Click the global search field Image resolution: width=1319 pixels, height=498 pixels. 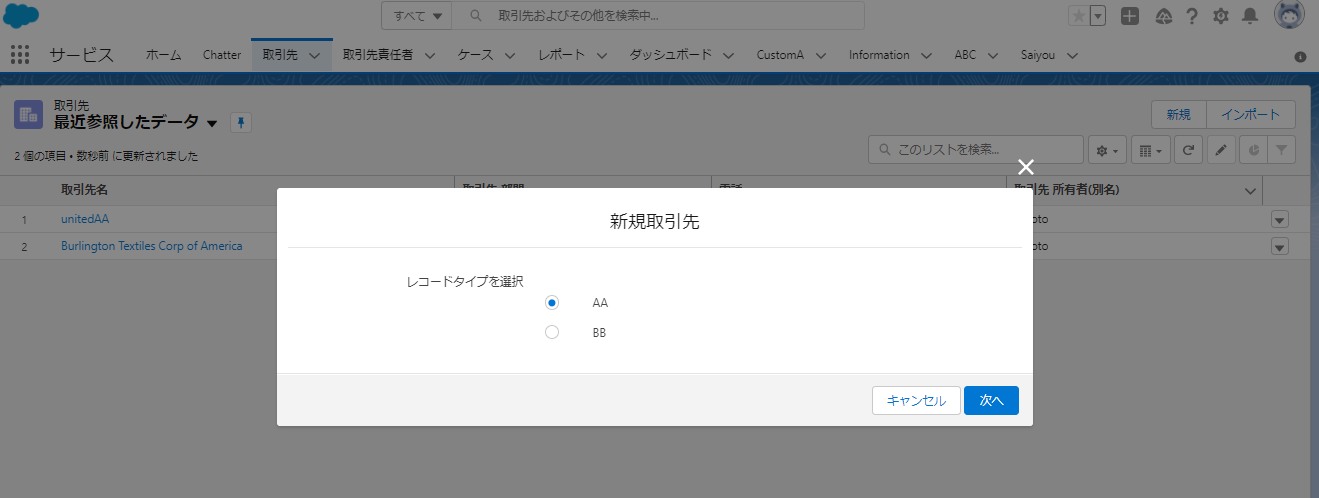(x=658, y=16)
